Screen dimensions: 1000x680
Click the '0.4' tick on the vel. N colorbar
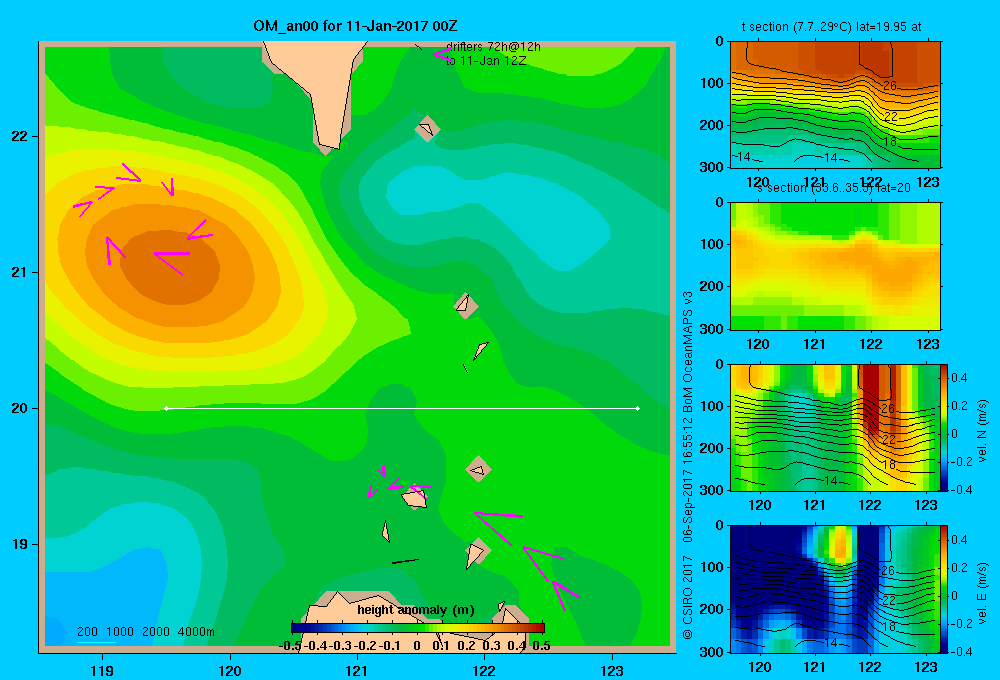tap(959, 378)
